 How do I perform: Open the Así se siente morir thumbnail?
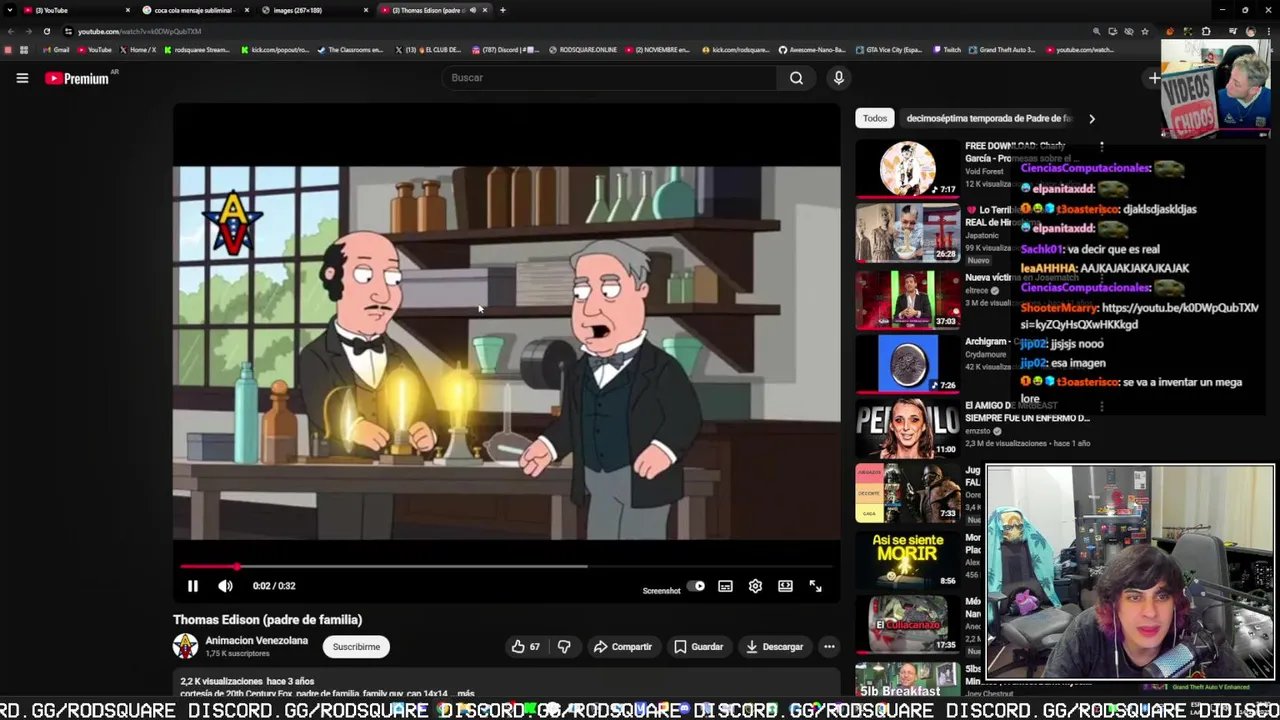(908, 558)
